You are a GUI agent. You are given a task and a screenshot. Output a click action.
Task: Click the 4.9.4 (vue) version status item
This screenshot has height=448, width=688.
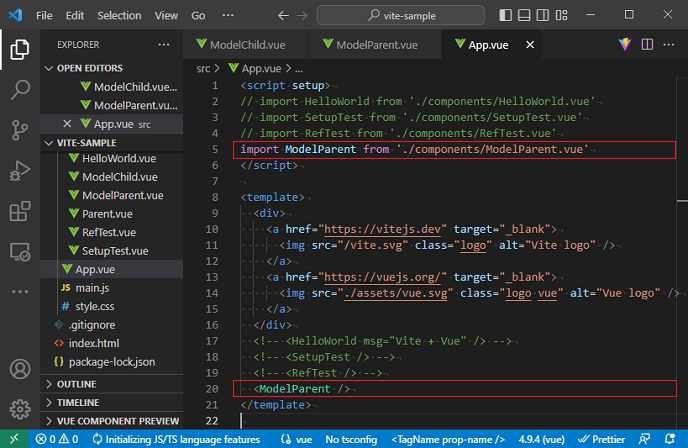(541, 439)
